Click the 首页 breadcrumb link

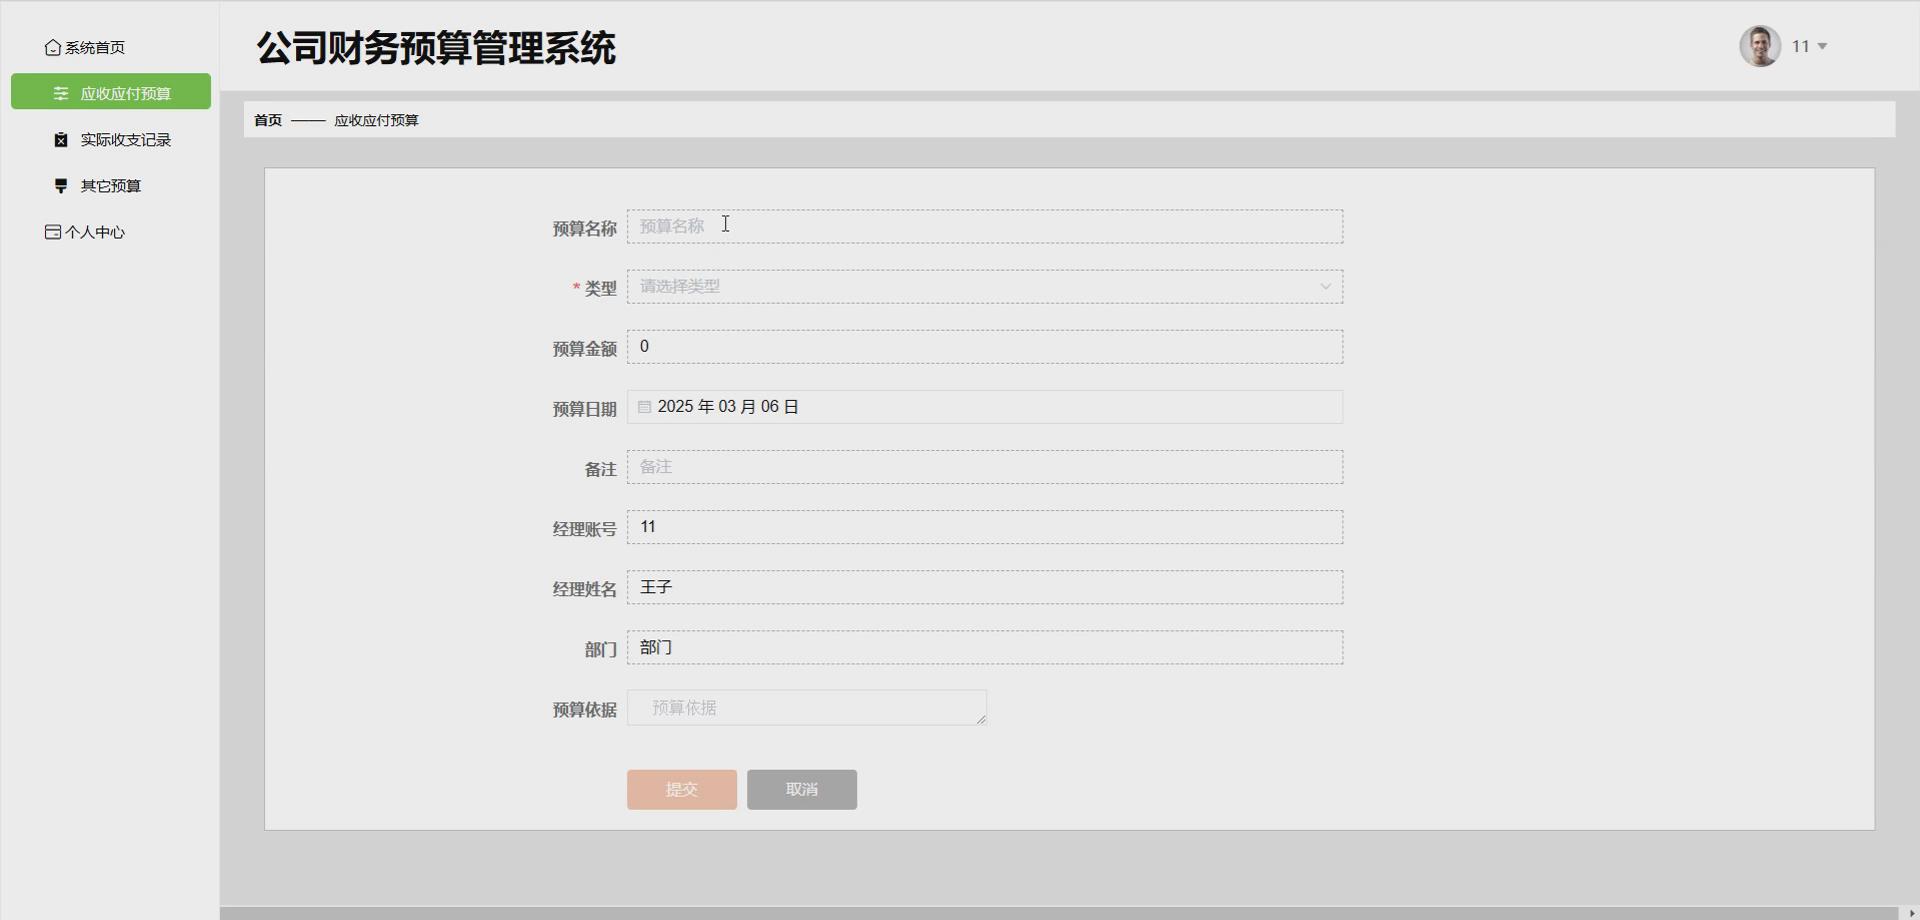266,119
